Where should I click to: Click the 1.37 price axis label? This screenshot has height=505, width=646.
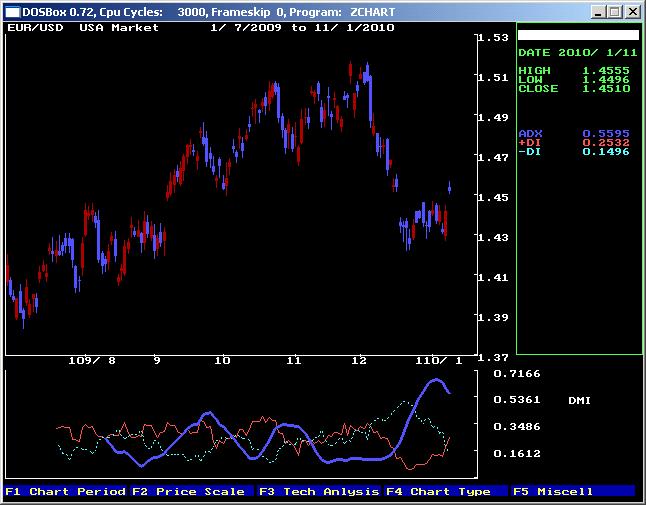[x=493, y=358]
